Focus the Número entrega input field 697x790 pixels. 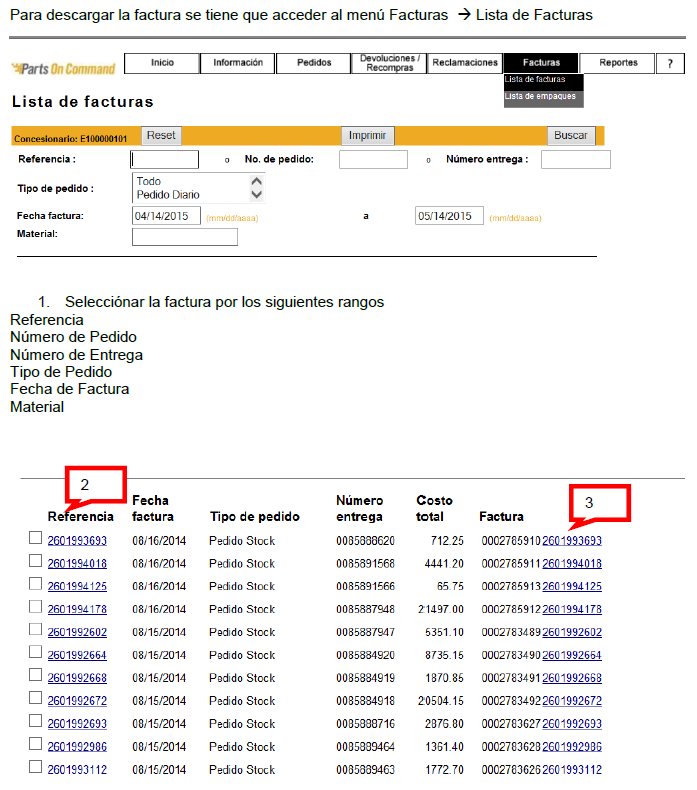pos(575,160)
